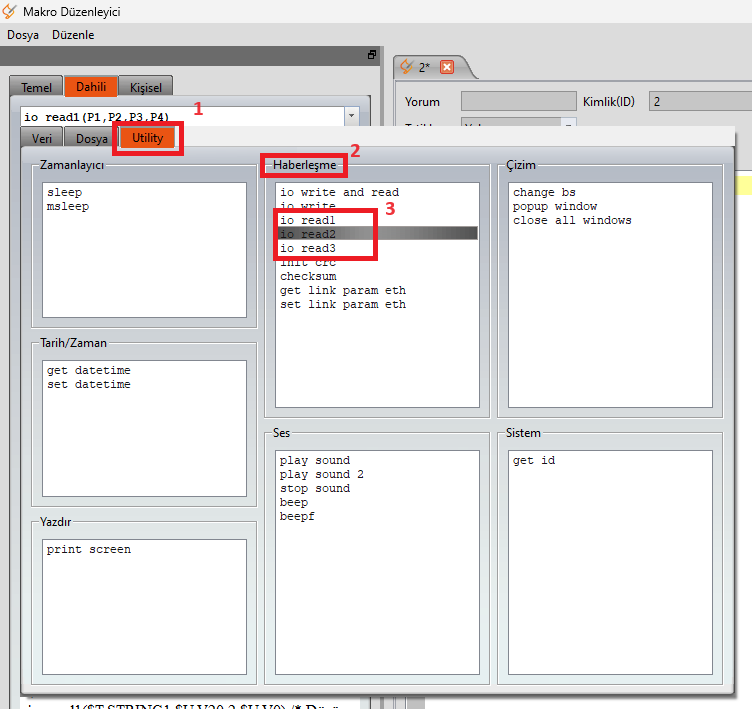The image size is (752, 709).
Task: Select print screen in the Yazdır list
Action: click(x=88, y=549)
